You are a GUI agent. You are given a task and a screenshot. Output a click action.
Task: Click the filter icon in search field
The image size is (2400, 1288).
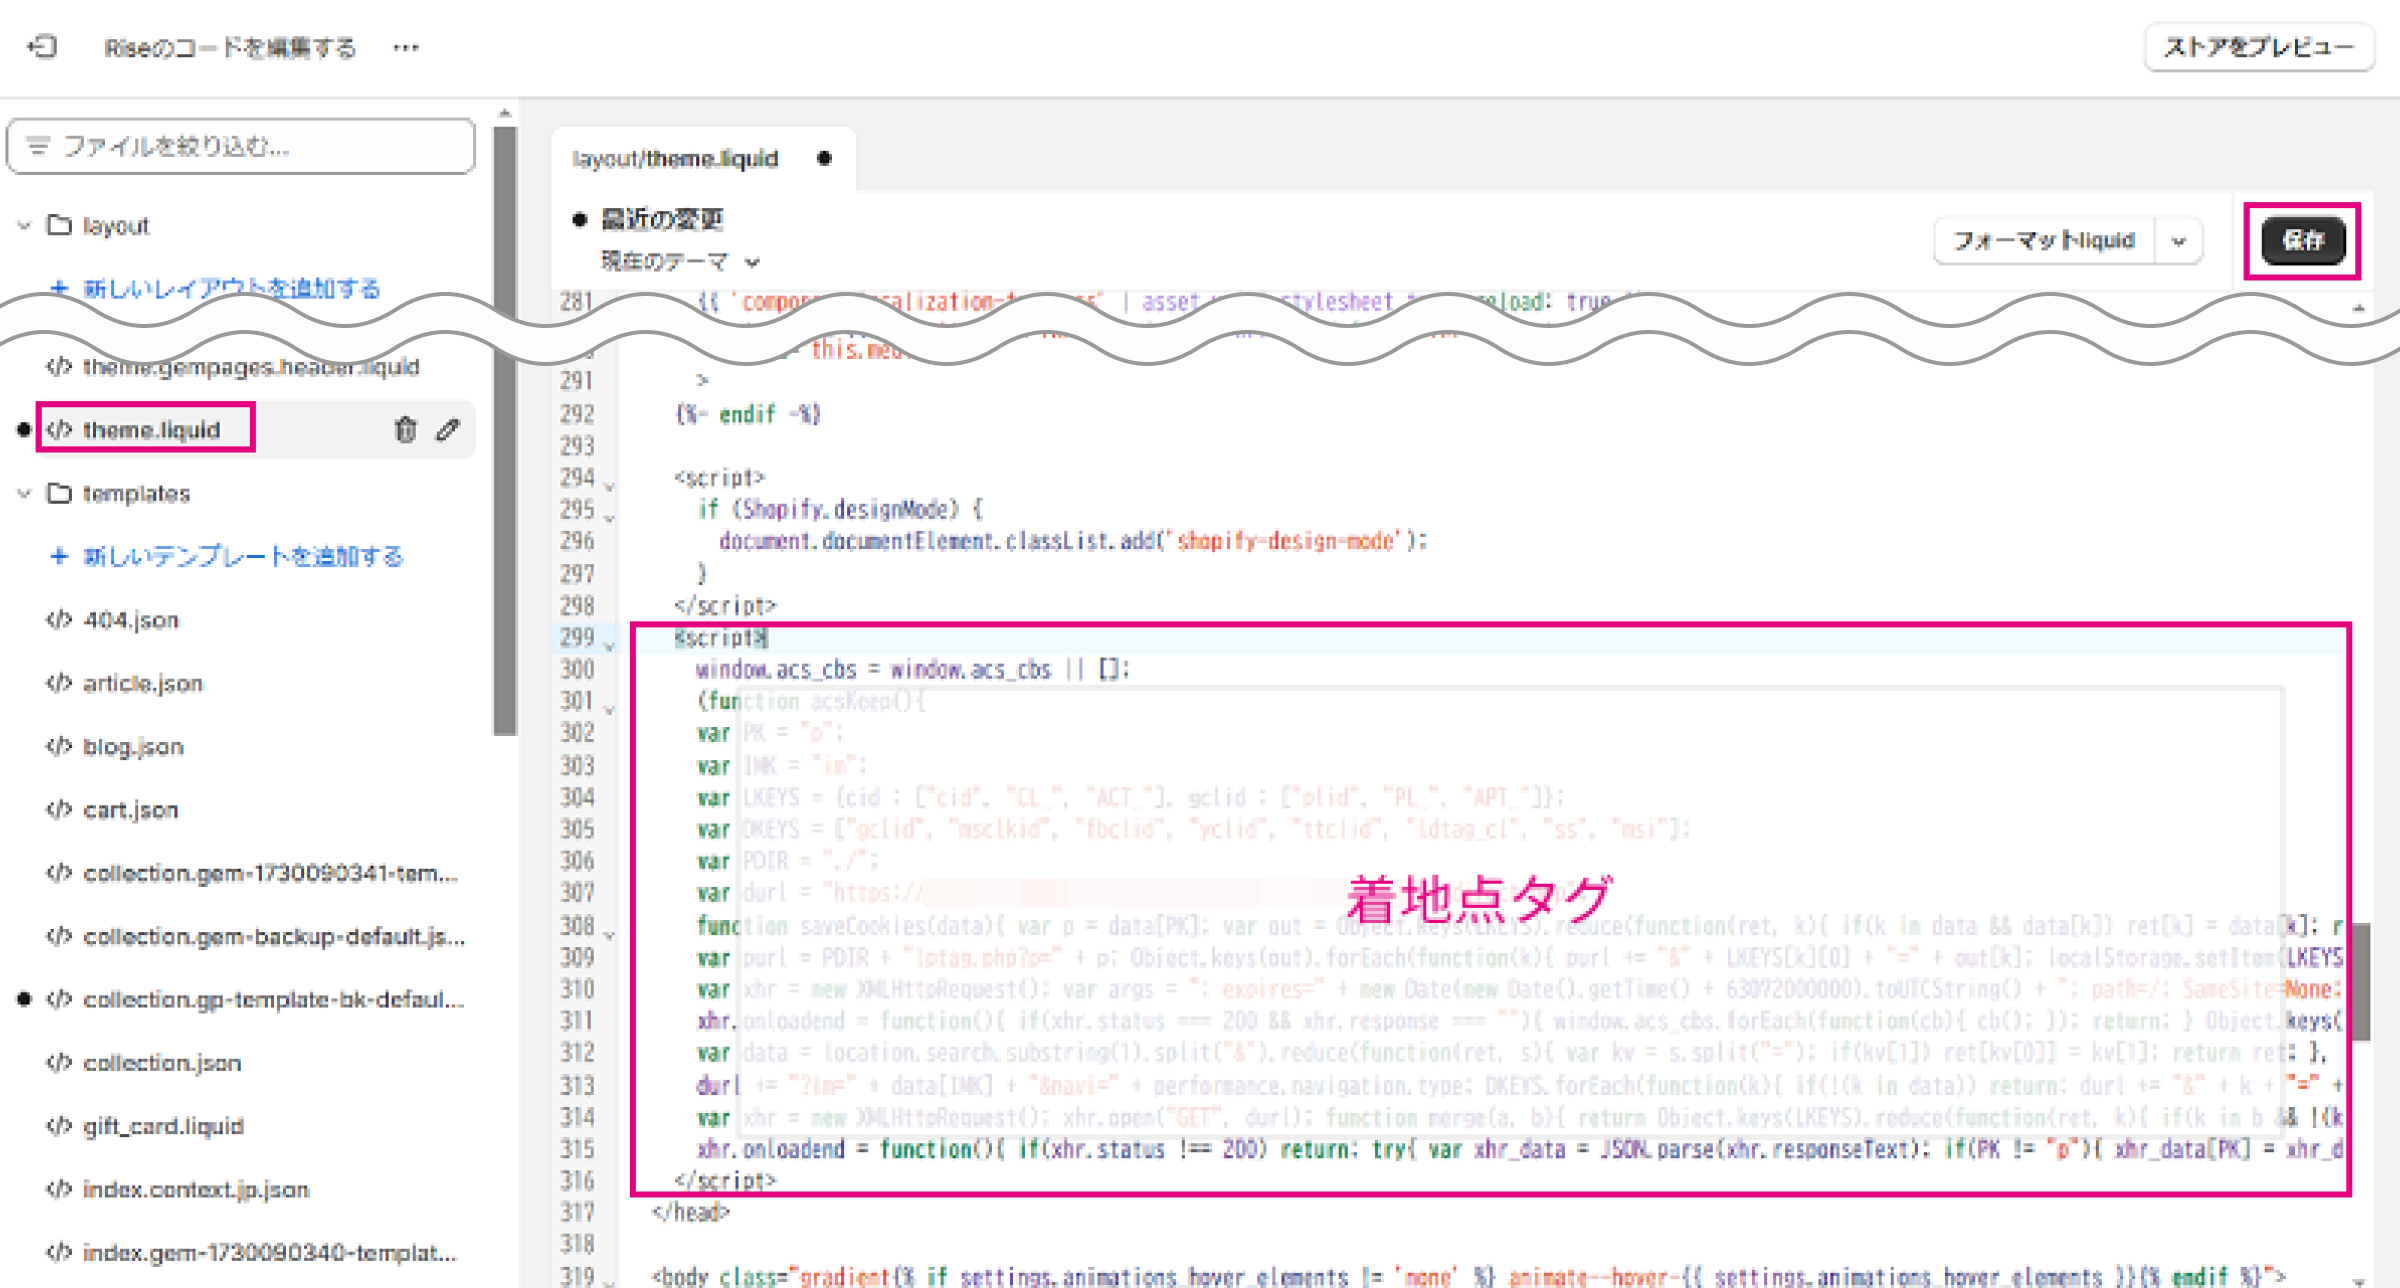coord(38,146)
